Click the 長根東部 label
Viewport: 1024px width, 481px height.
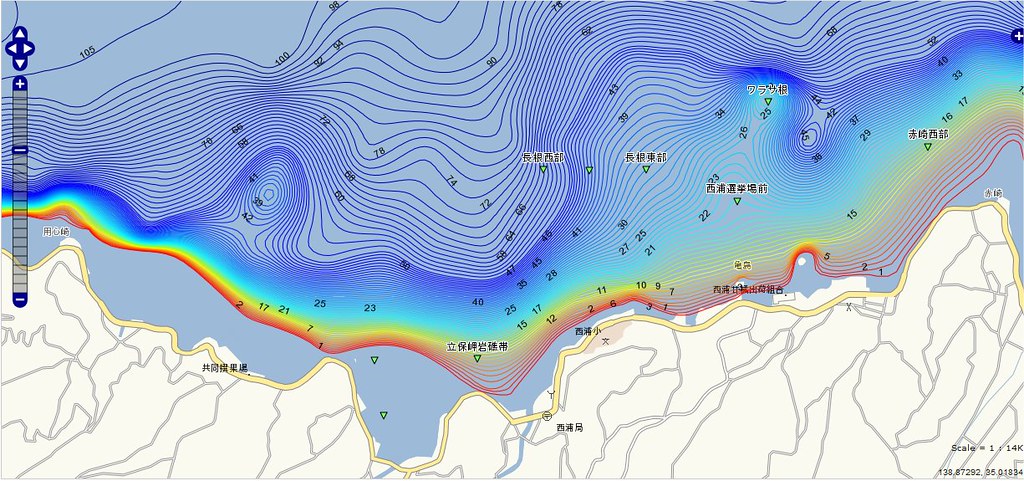[x=646, y=157]
